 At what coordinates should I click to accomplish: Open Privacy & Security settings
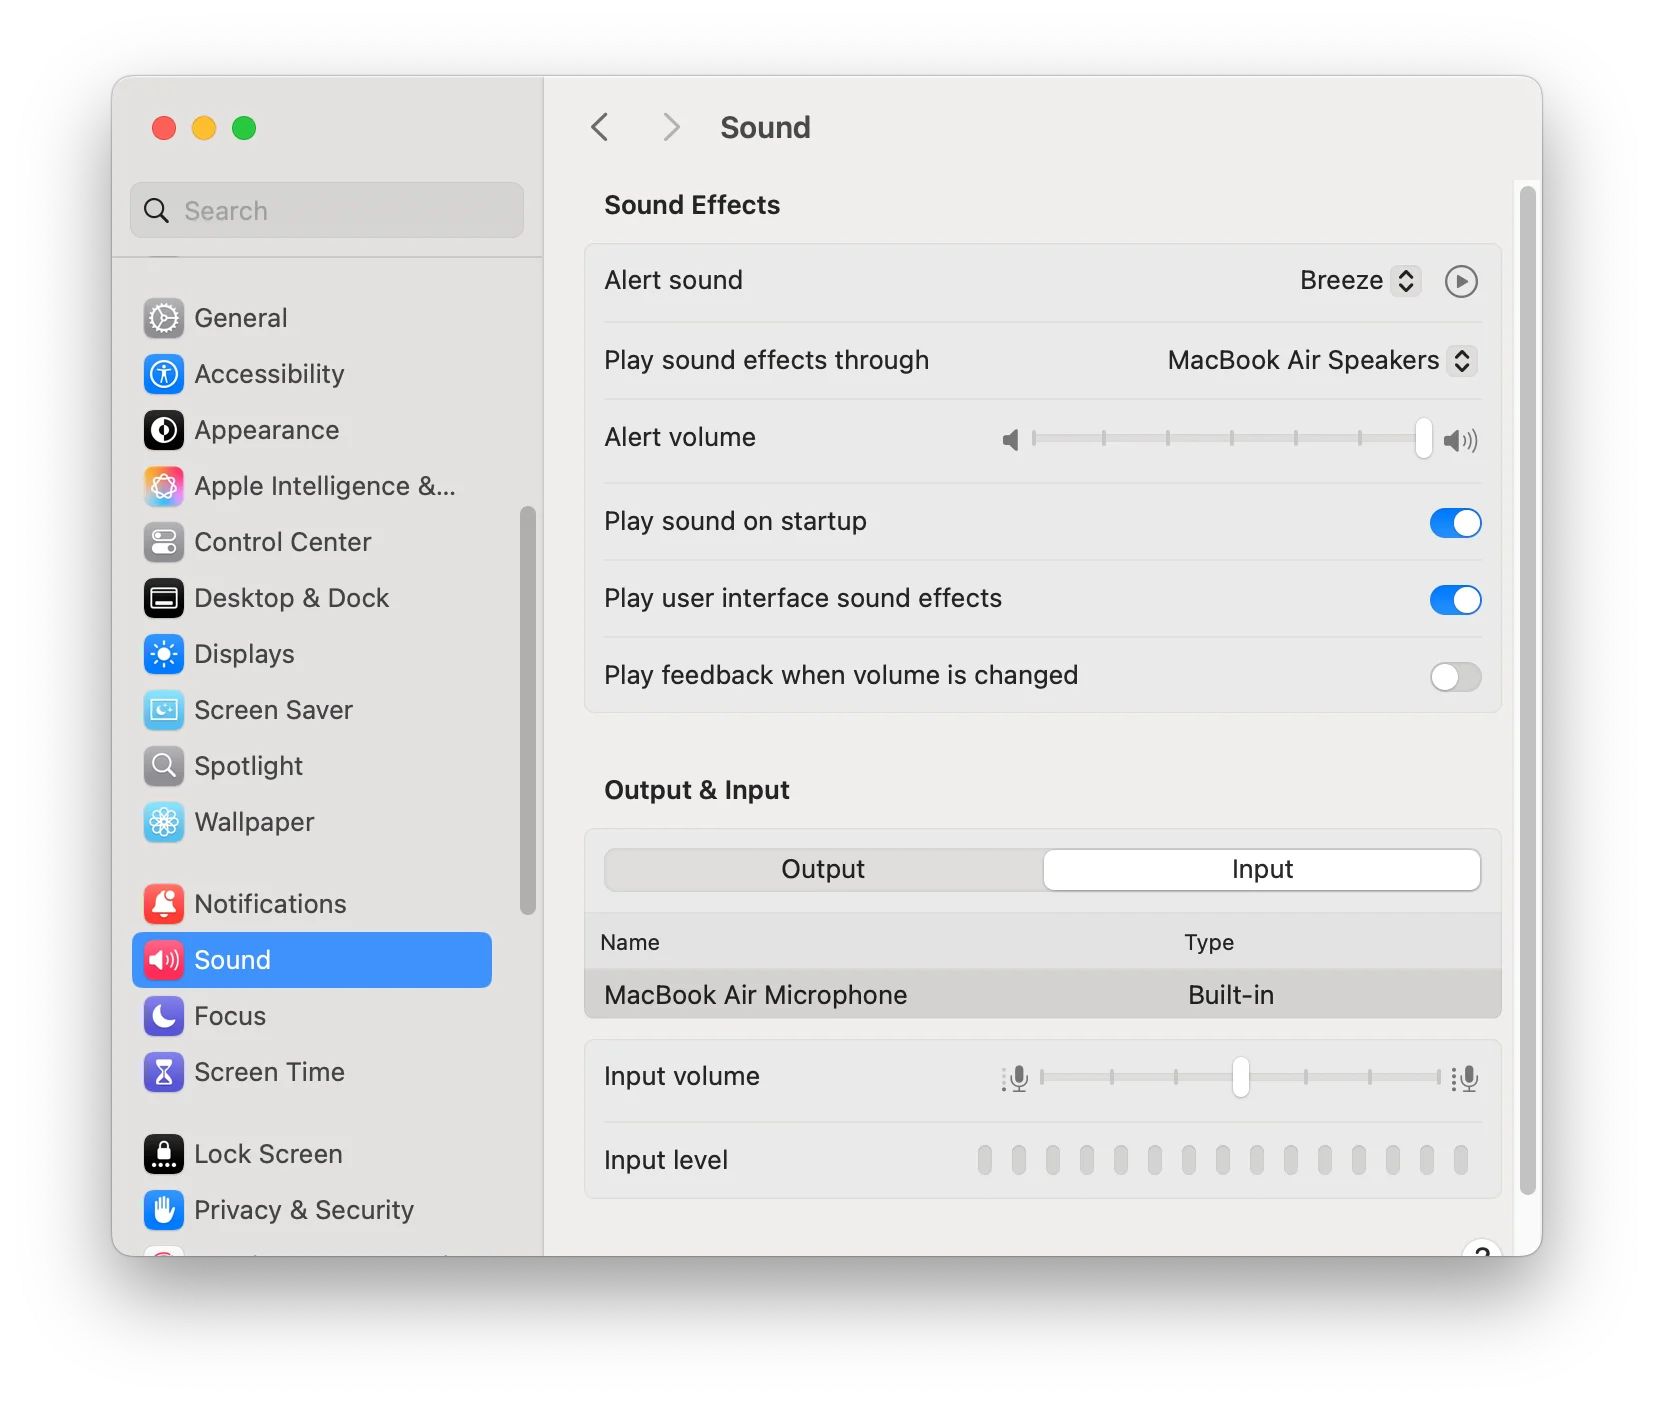click(303, 1210)
